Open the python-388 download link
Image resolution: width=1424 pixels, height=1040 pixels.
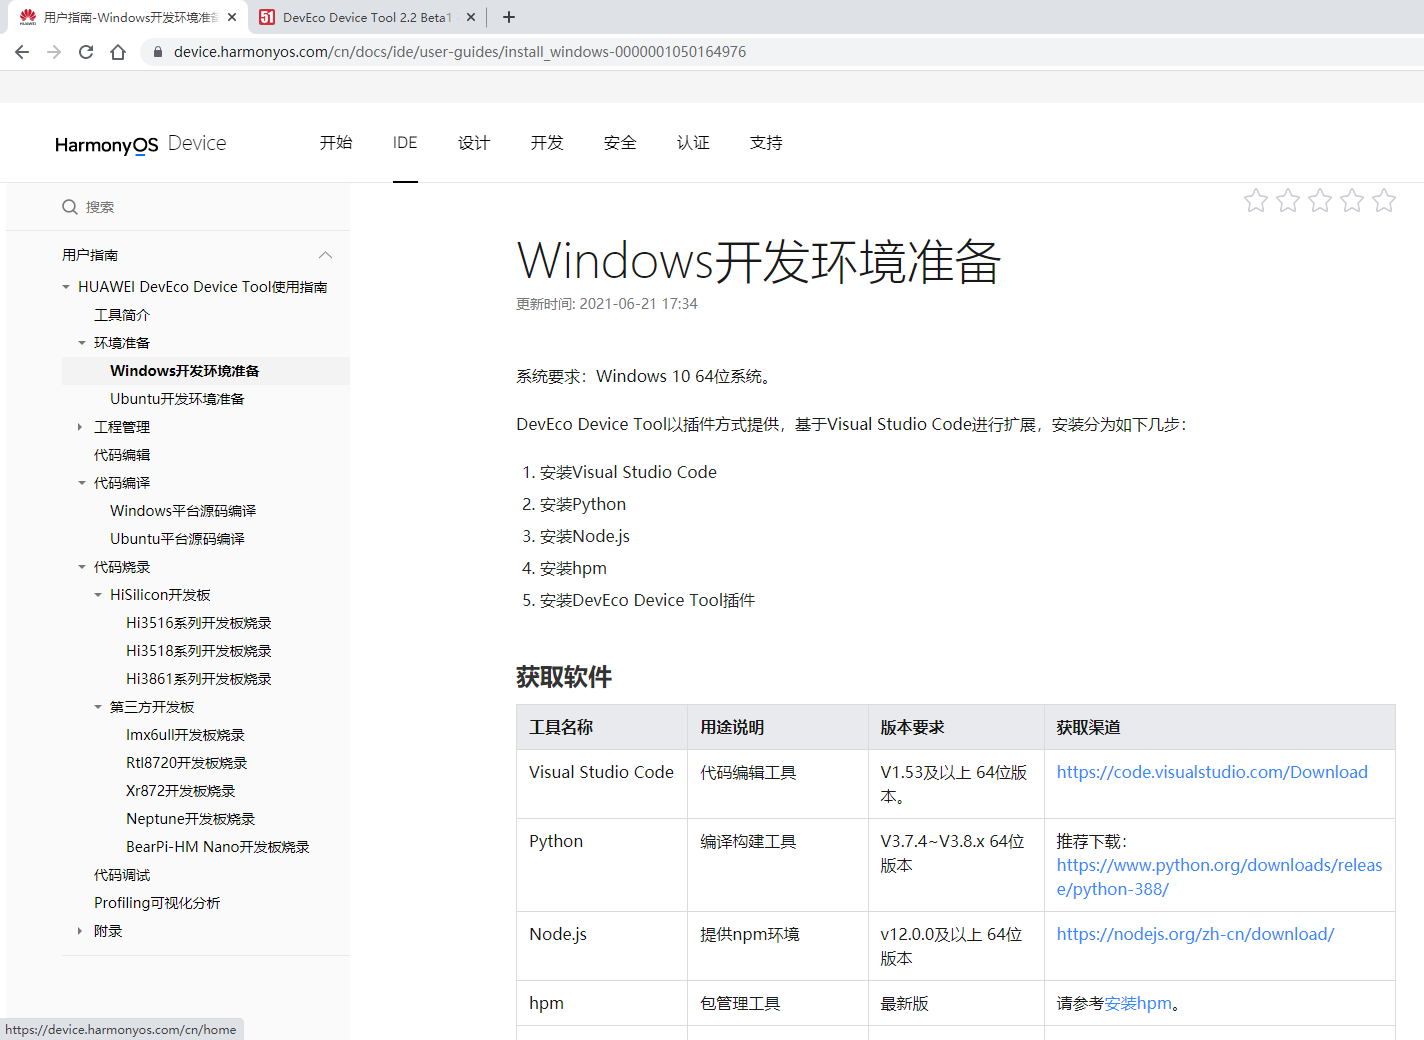pos(1219,877)
